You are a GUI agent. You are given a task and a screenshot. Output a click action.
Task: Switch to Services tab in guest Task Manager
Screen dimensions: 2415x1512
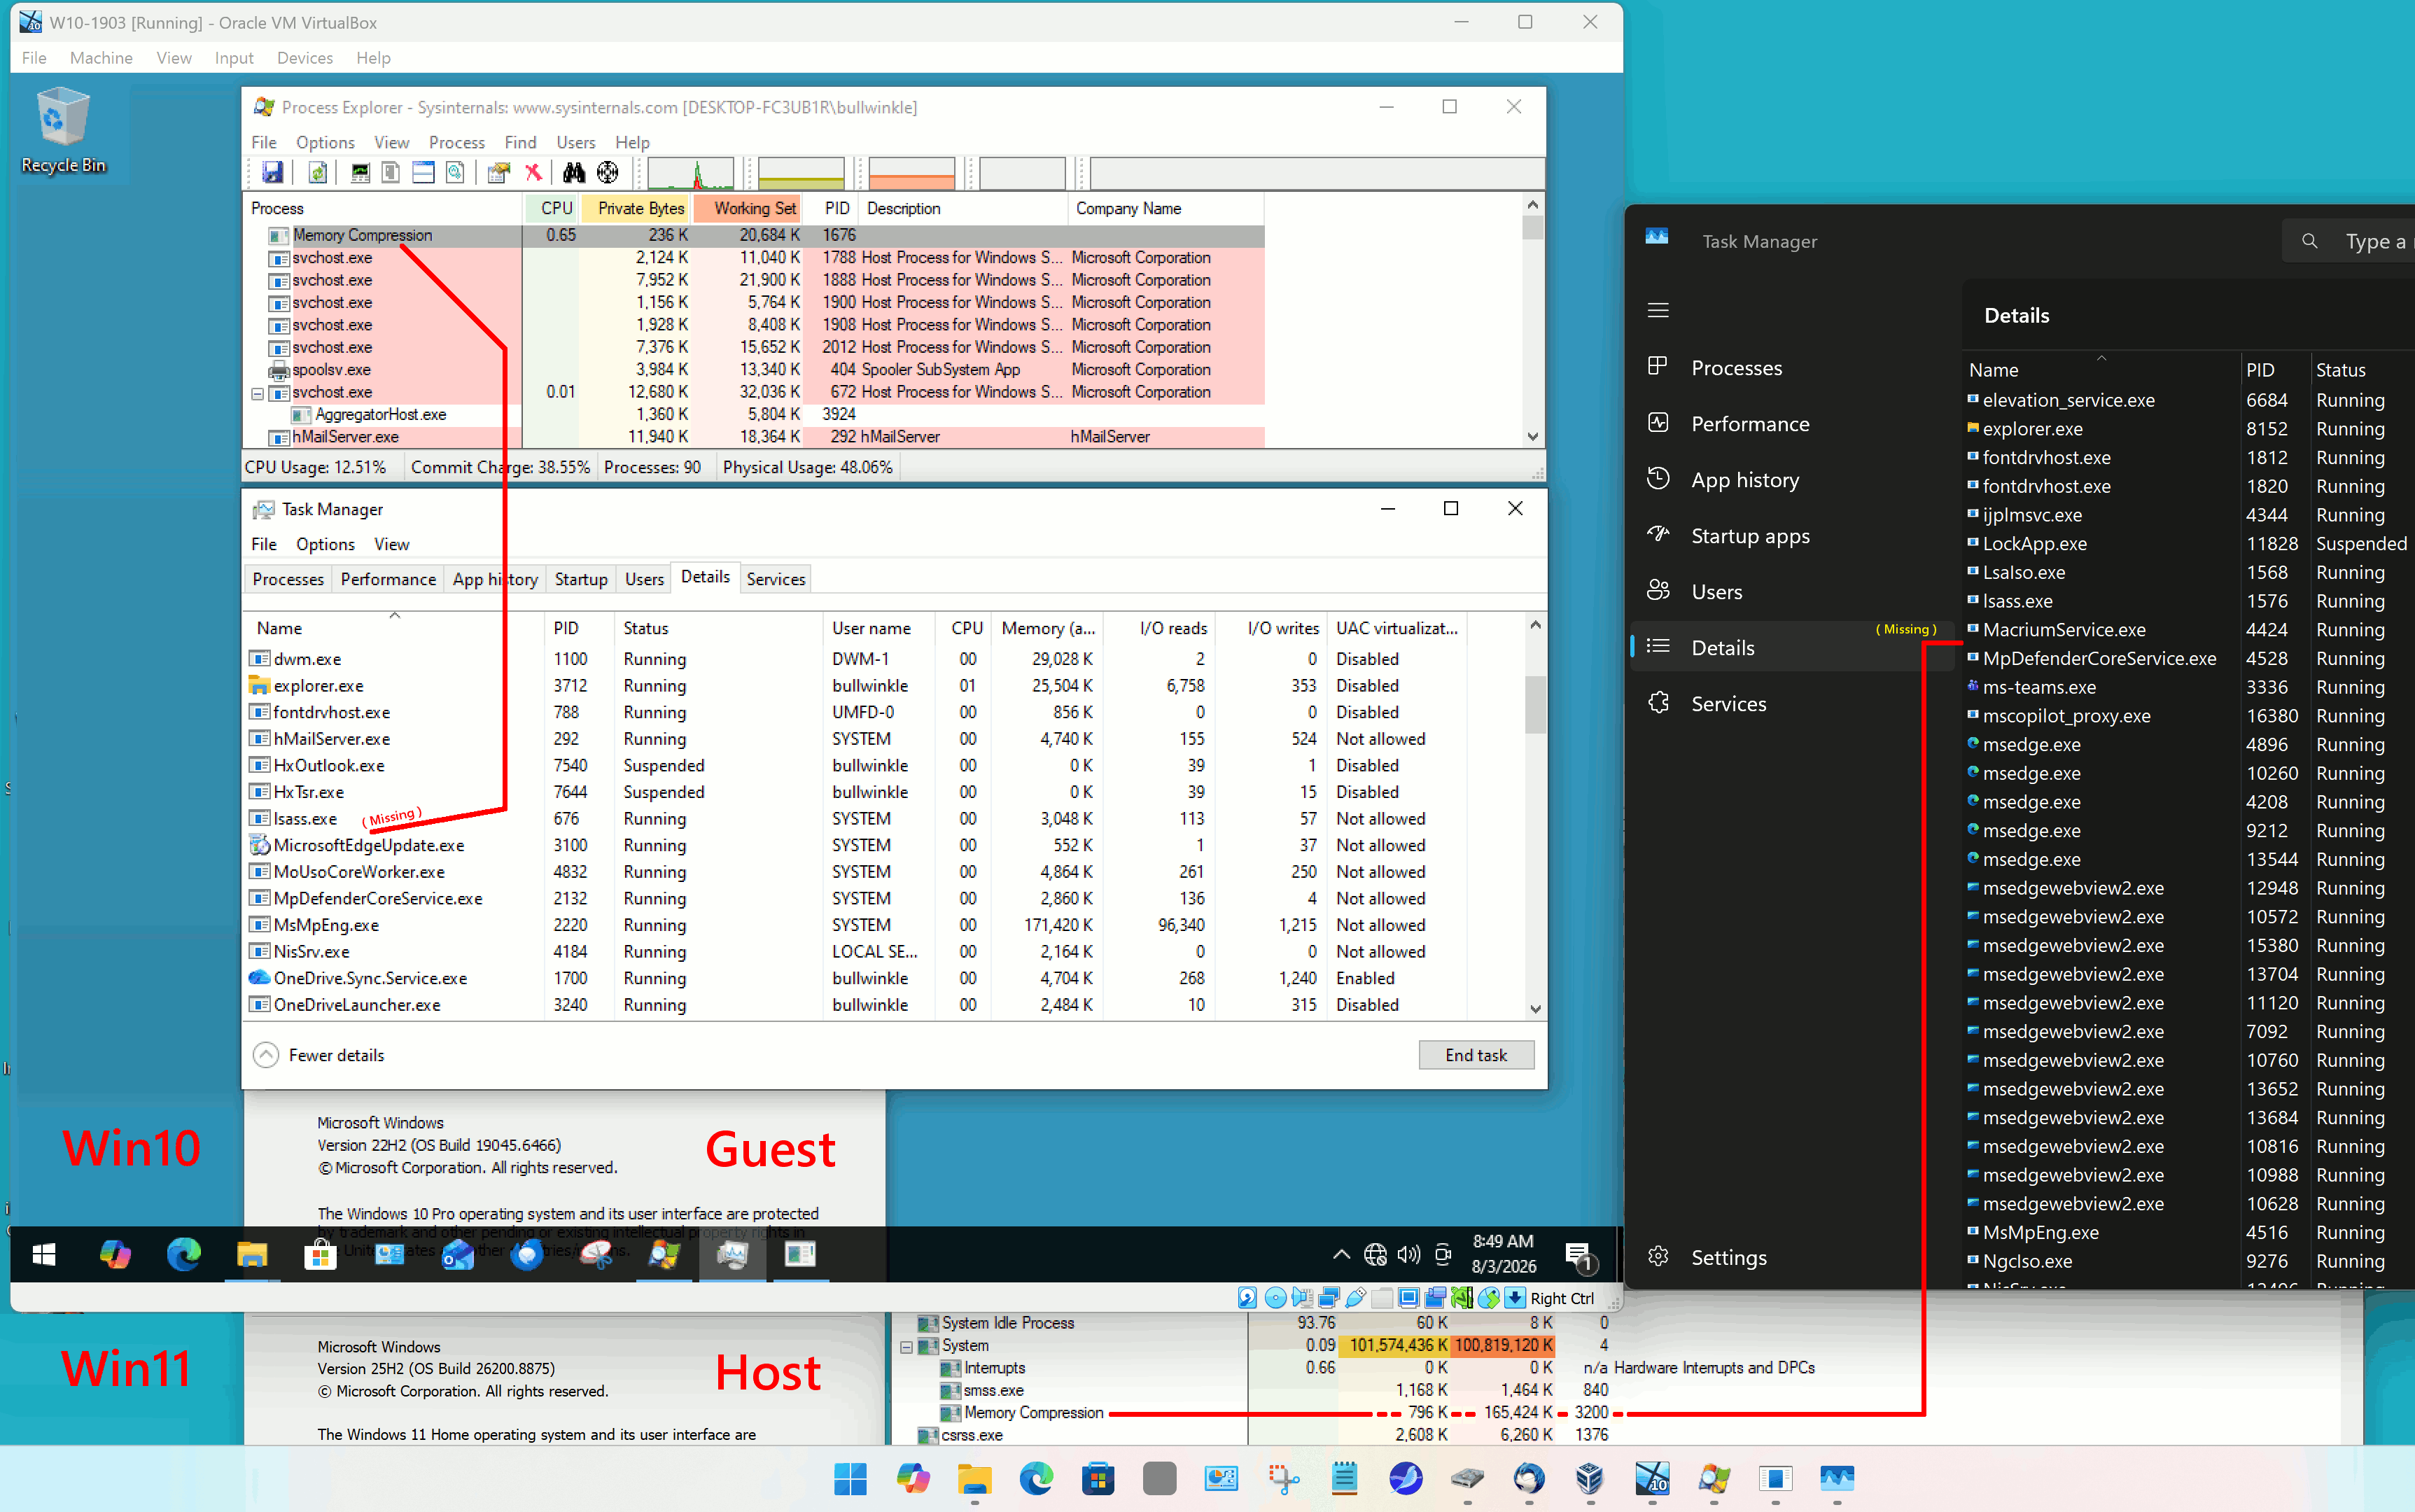tap(776, 579)
